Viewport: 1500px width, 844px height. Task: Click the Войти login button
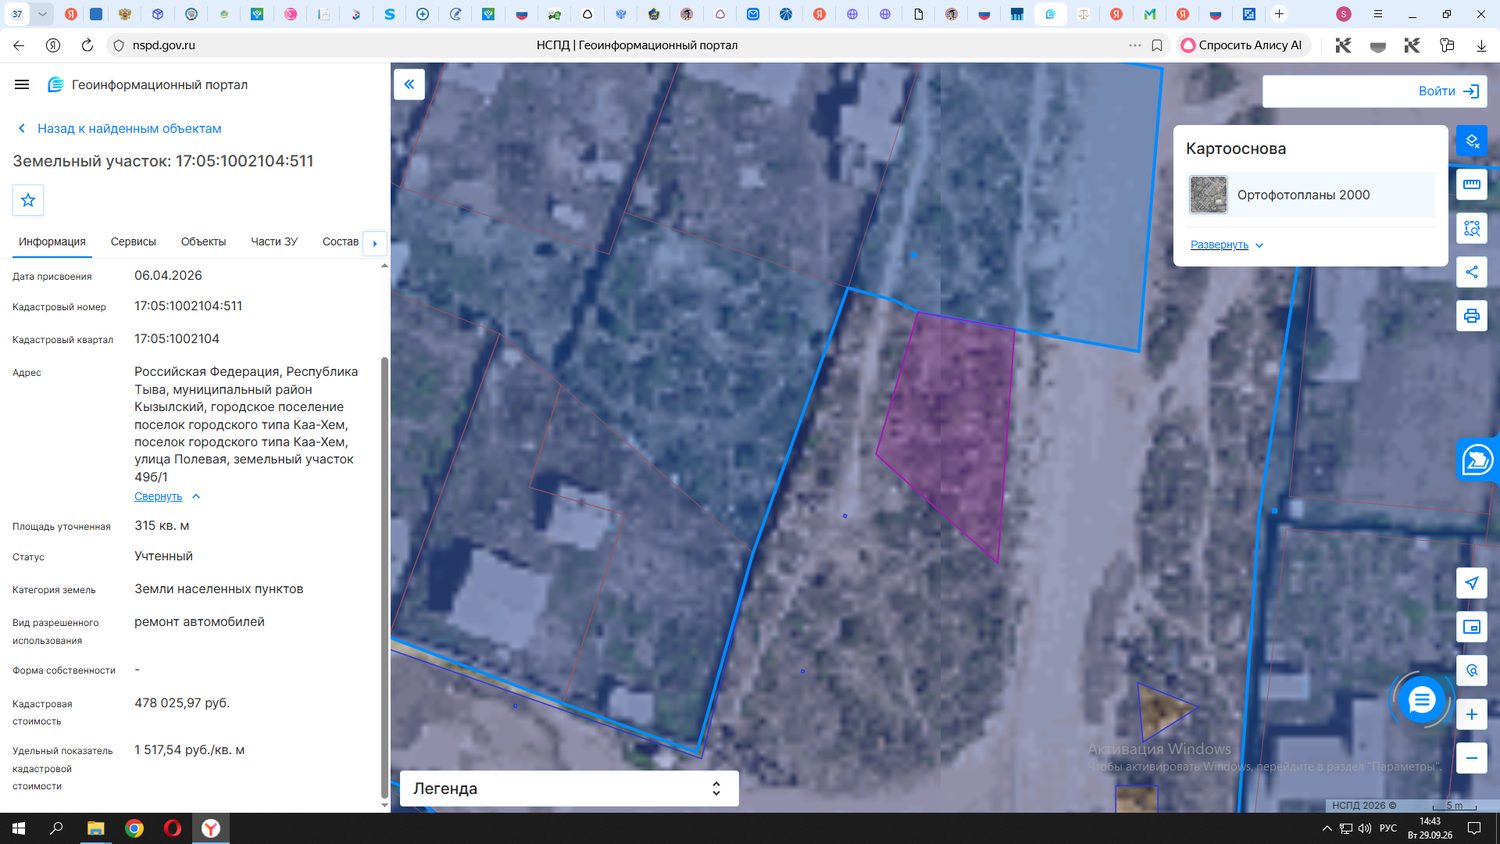pos(1448,91)
